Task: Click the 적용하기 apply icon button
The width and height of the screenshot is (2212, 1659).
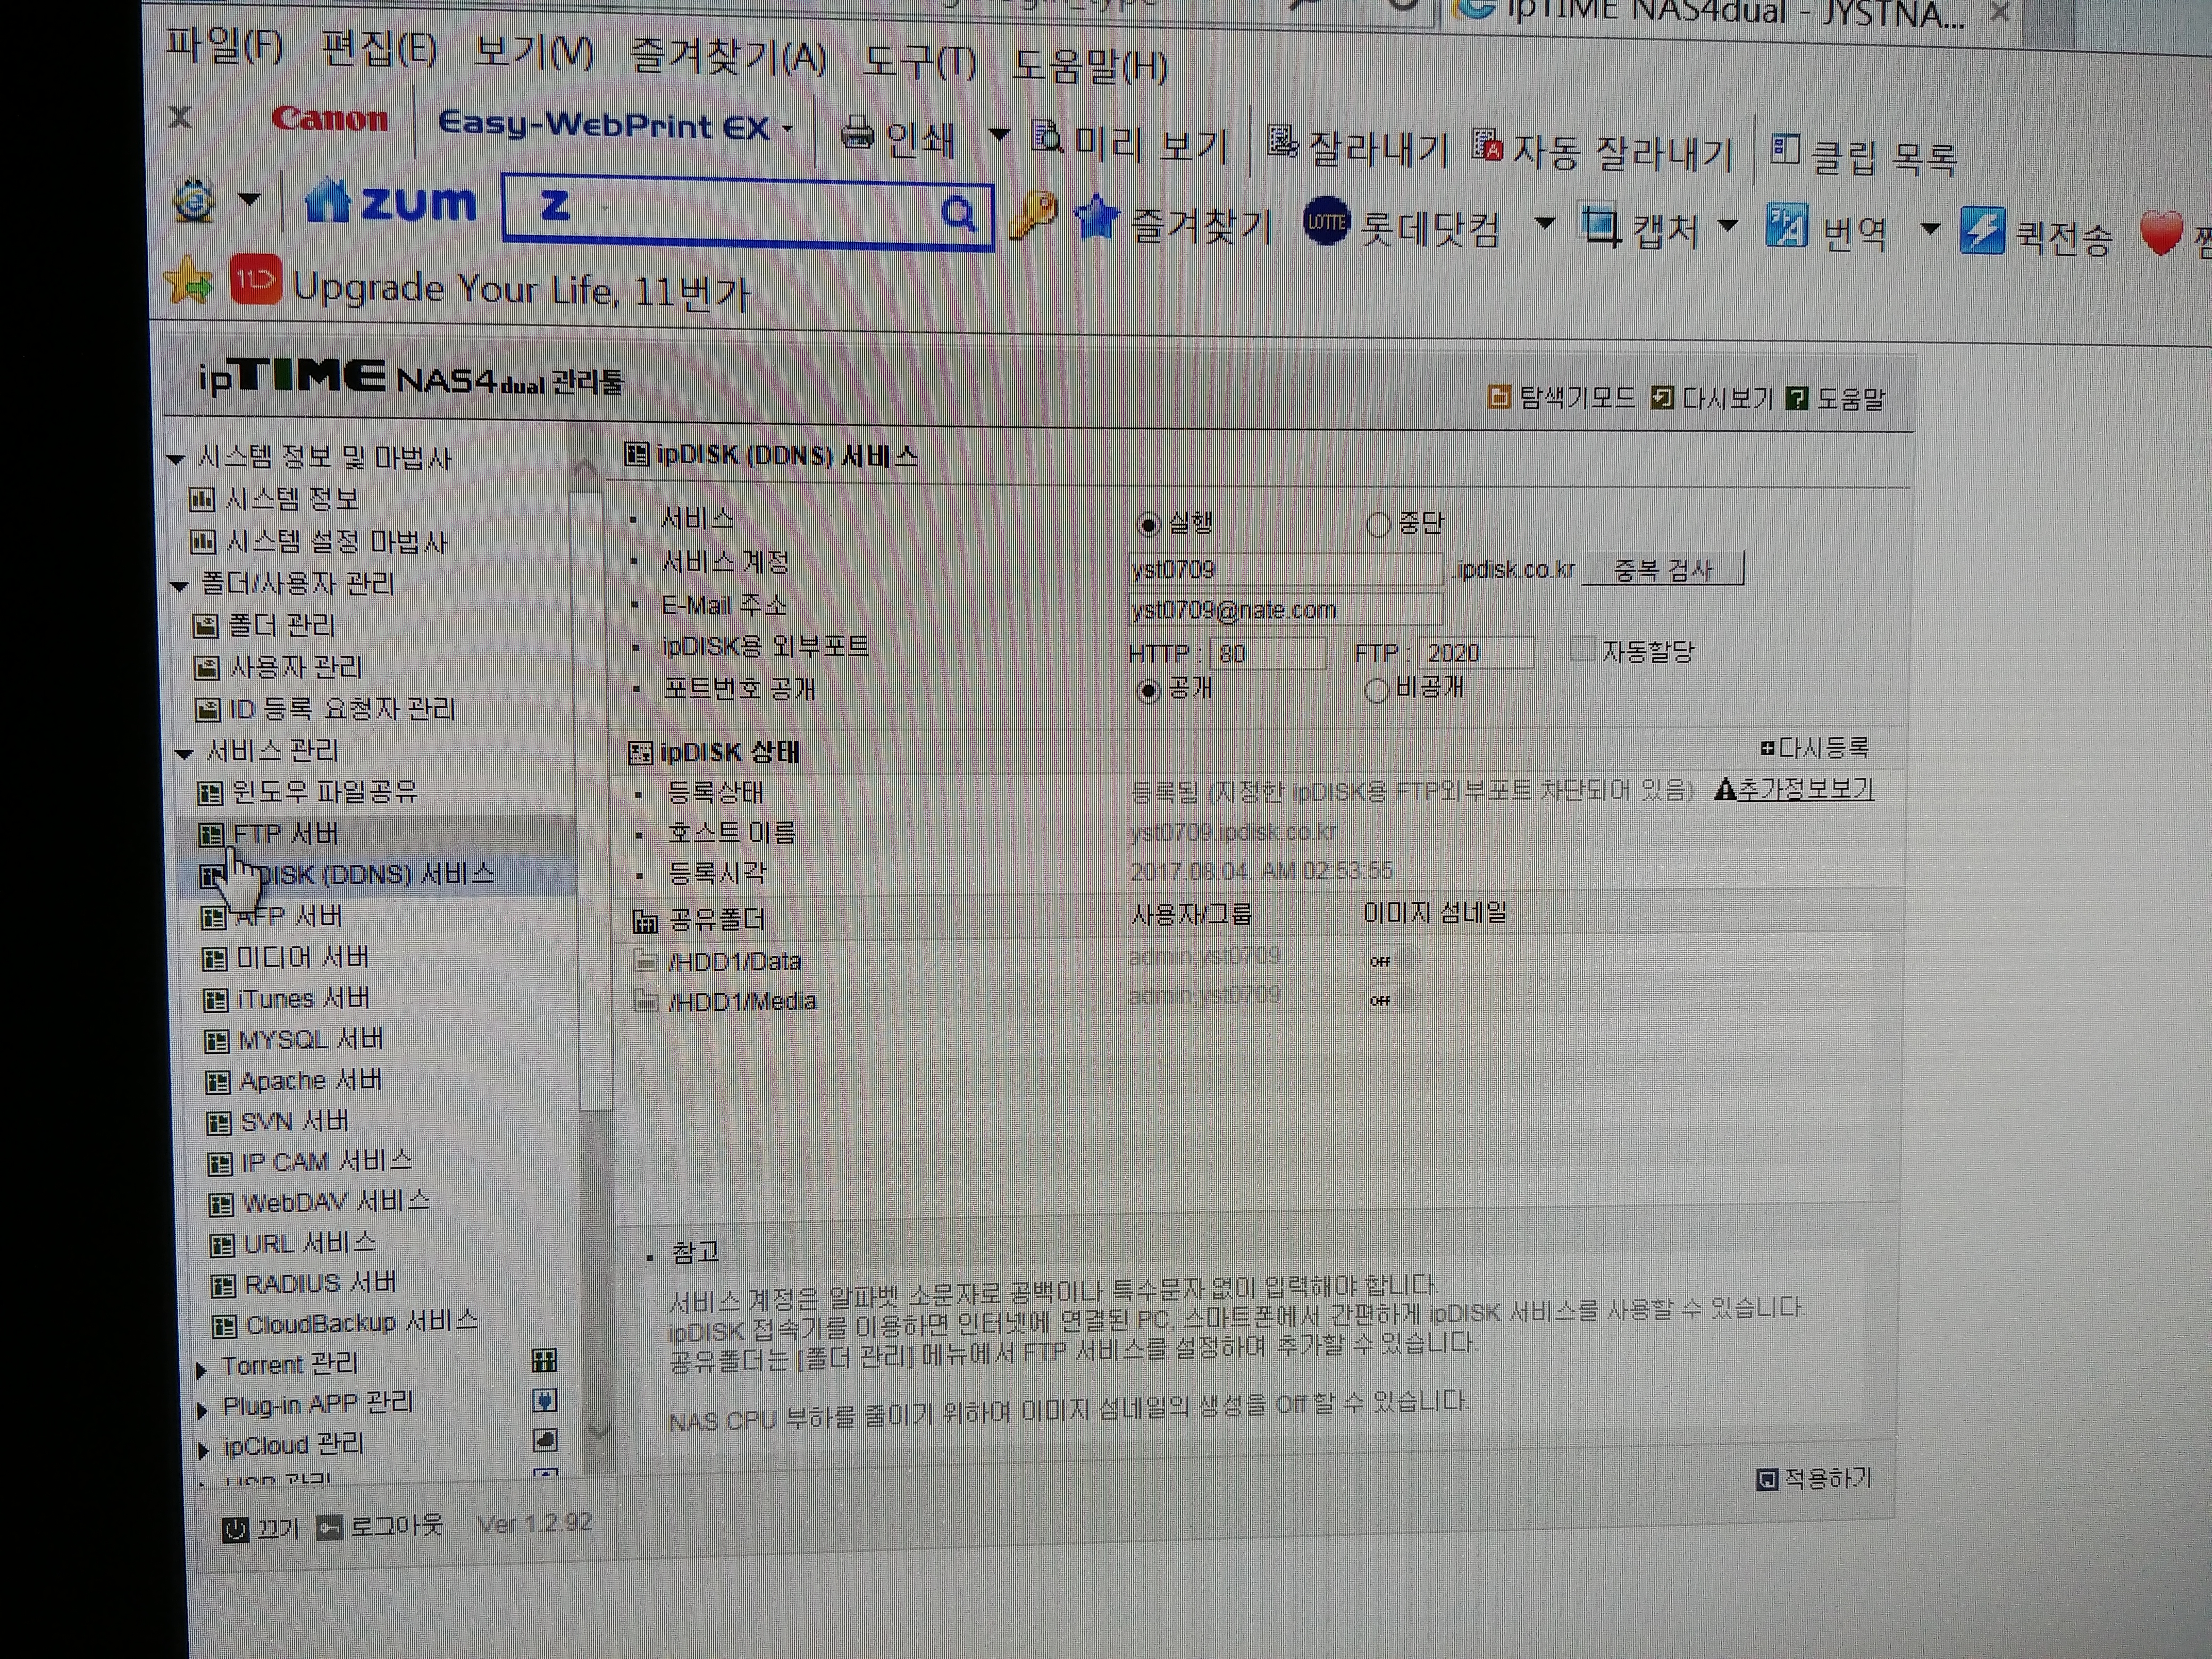Action: (x=1767, y=1479)
